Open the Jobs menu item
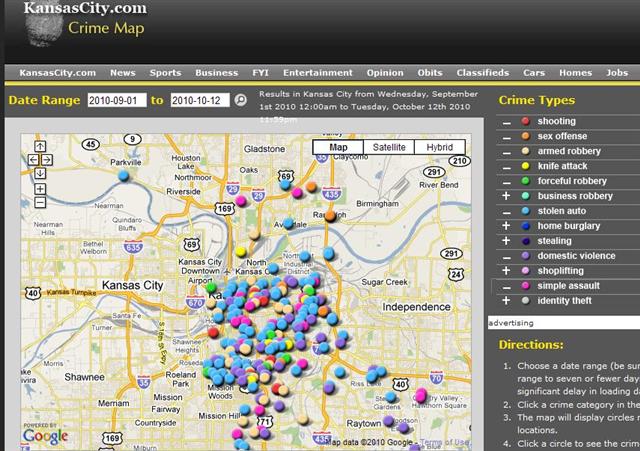 pyautogui.click(x=617, y=73)
